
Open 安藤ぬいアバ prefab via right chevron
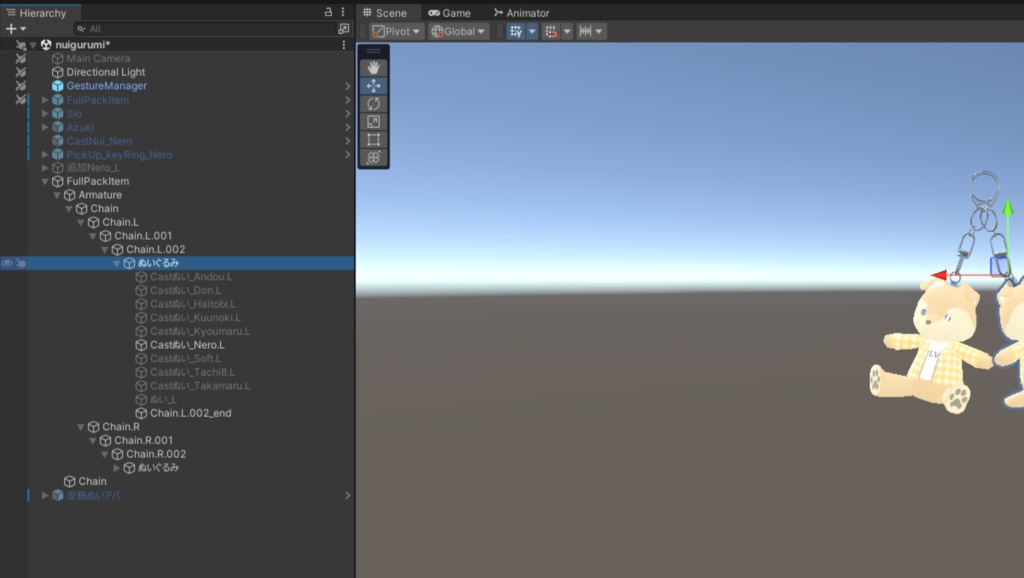tap(347, 496)
